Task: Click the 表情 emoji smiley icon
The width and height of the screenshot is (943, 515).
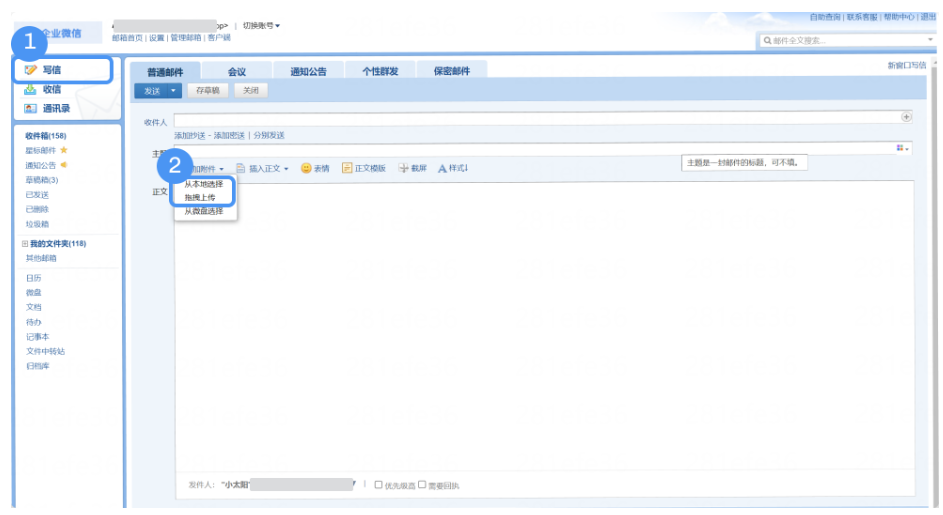Action: (306, 168)
